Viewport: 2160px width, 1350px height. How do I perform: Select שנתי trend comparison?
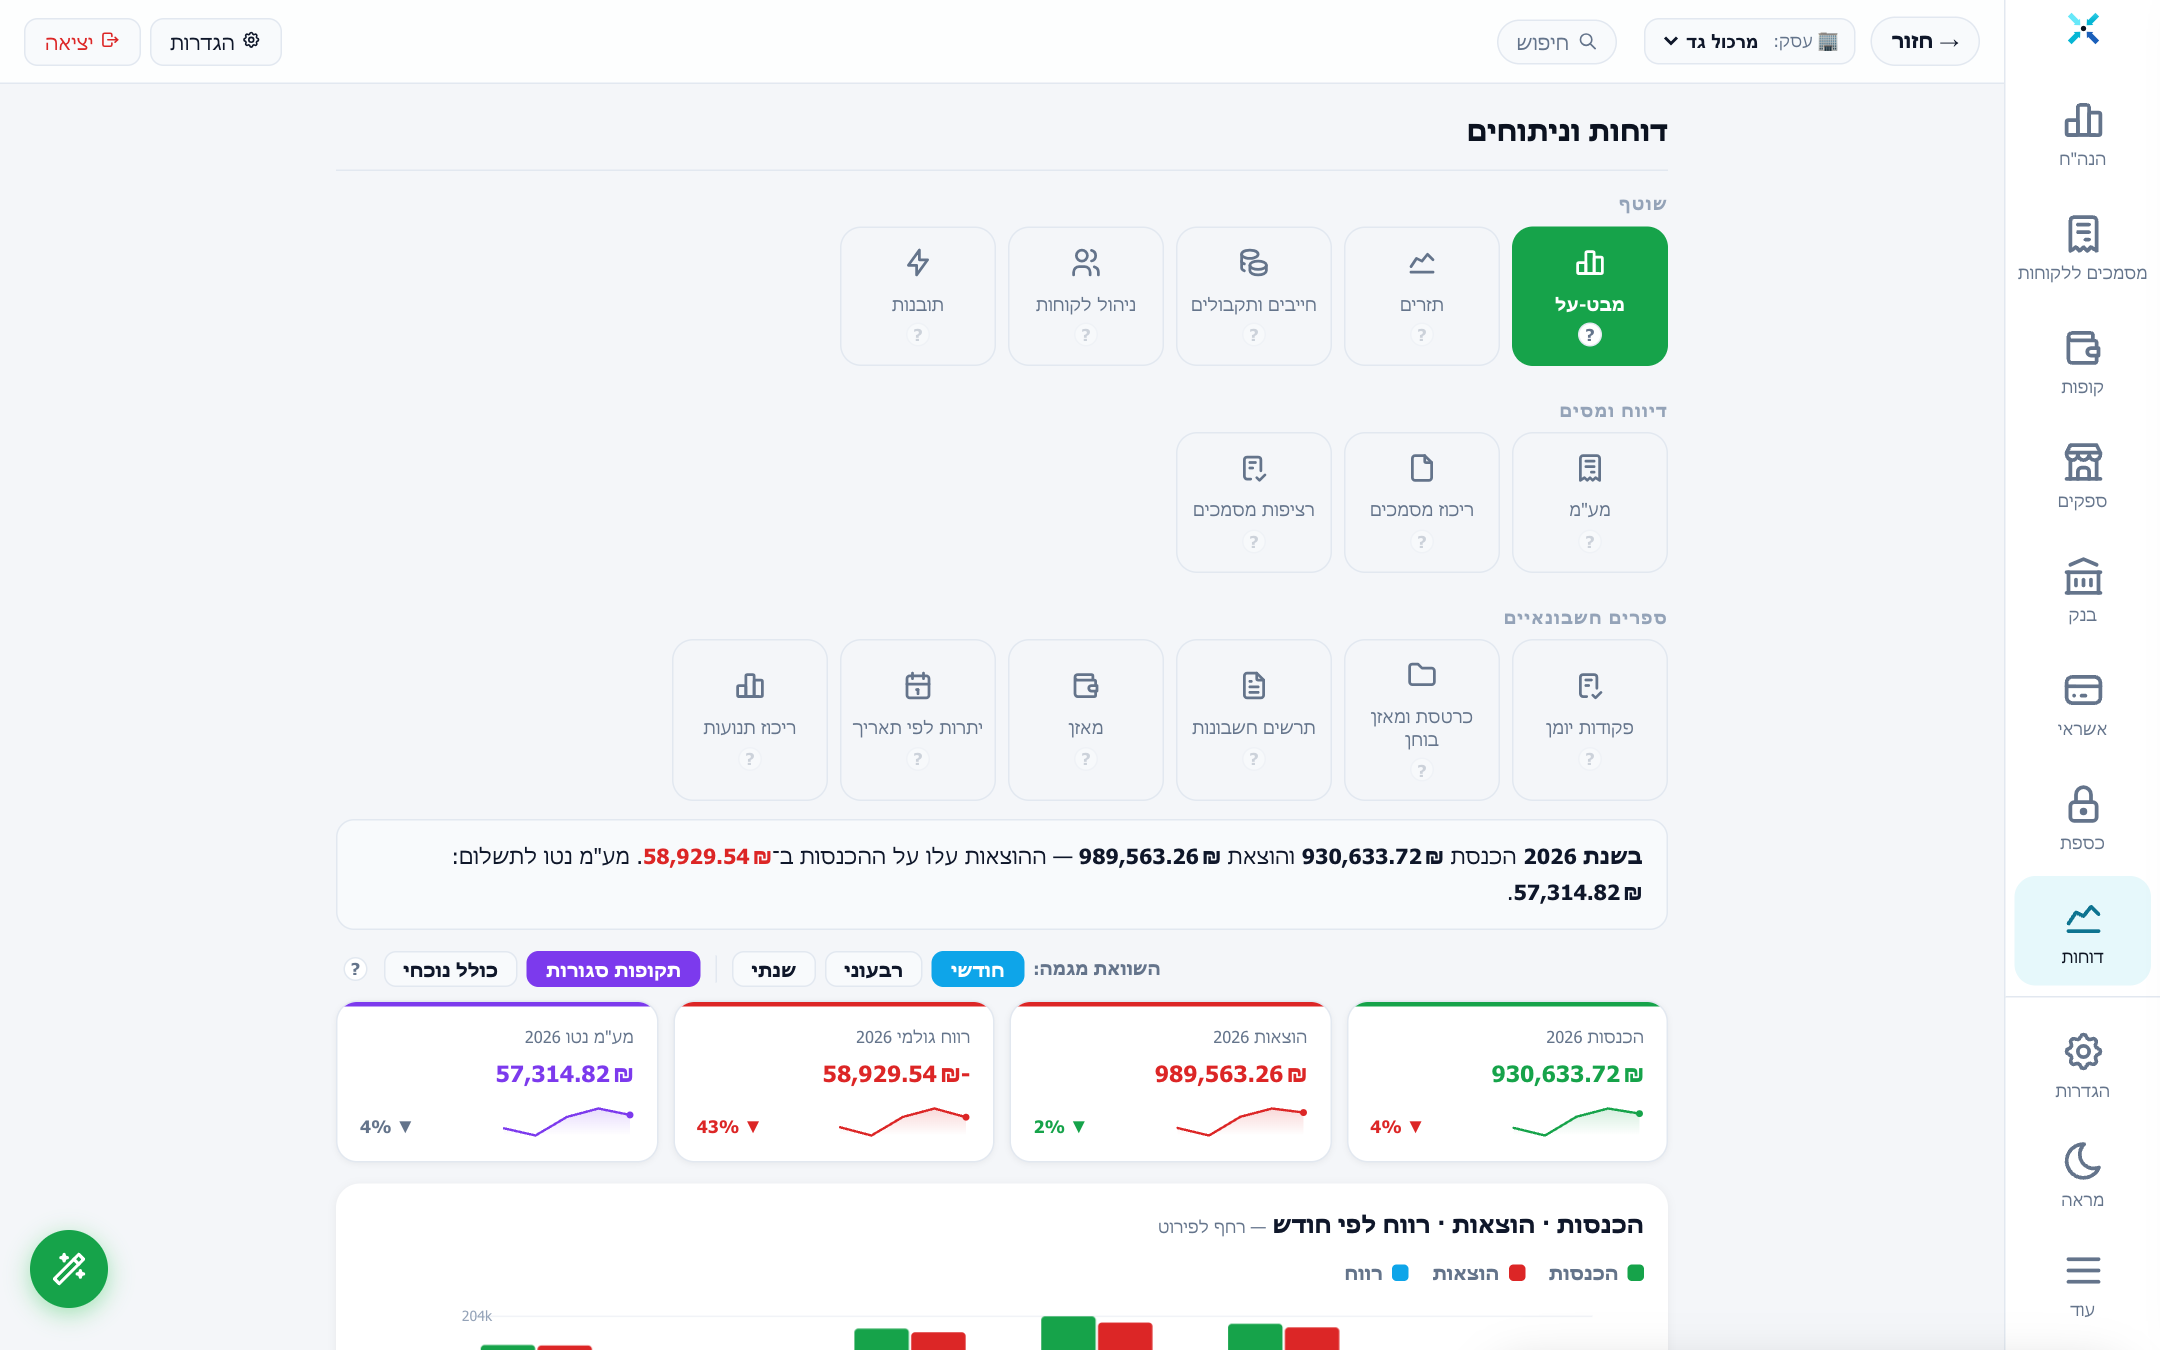pyautogui.click(x=773, y=969)
